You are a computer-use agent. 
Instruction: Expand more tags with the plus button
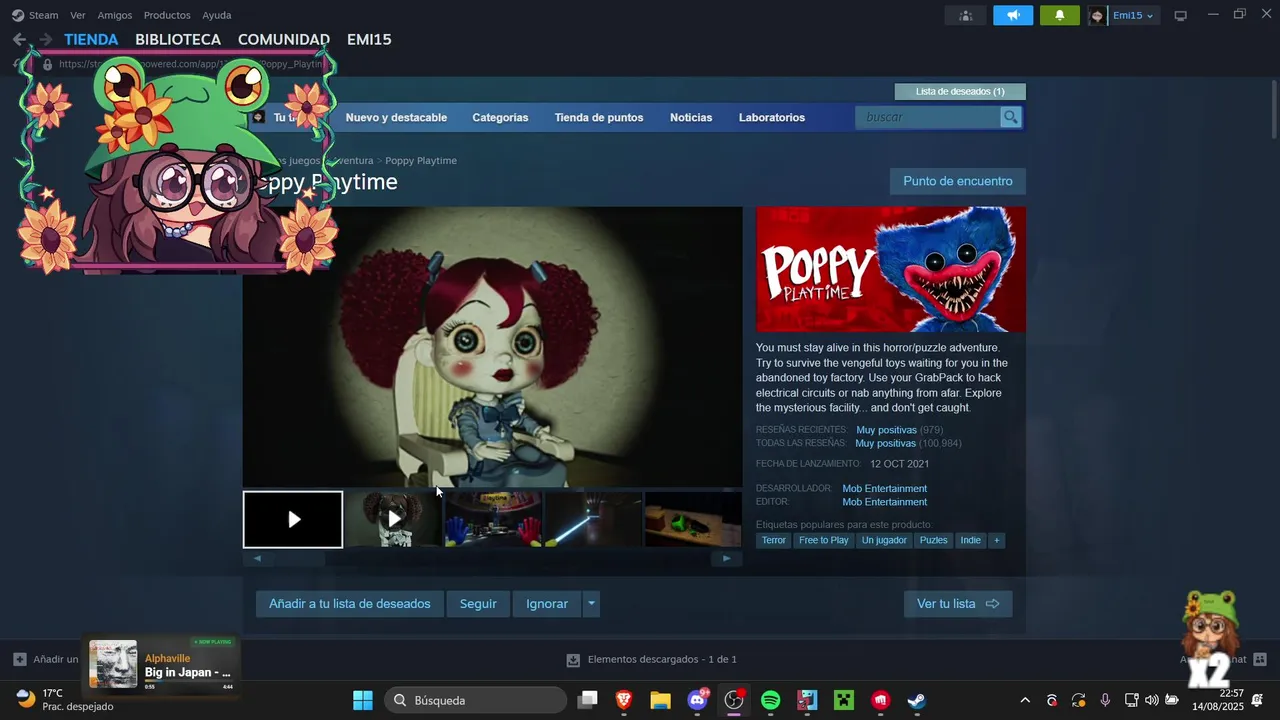click(996, 540)
